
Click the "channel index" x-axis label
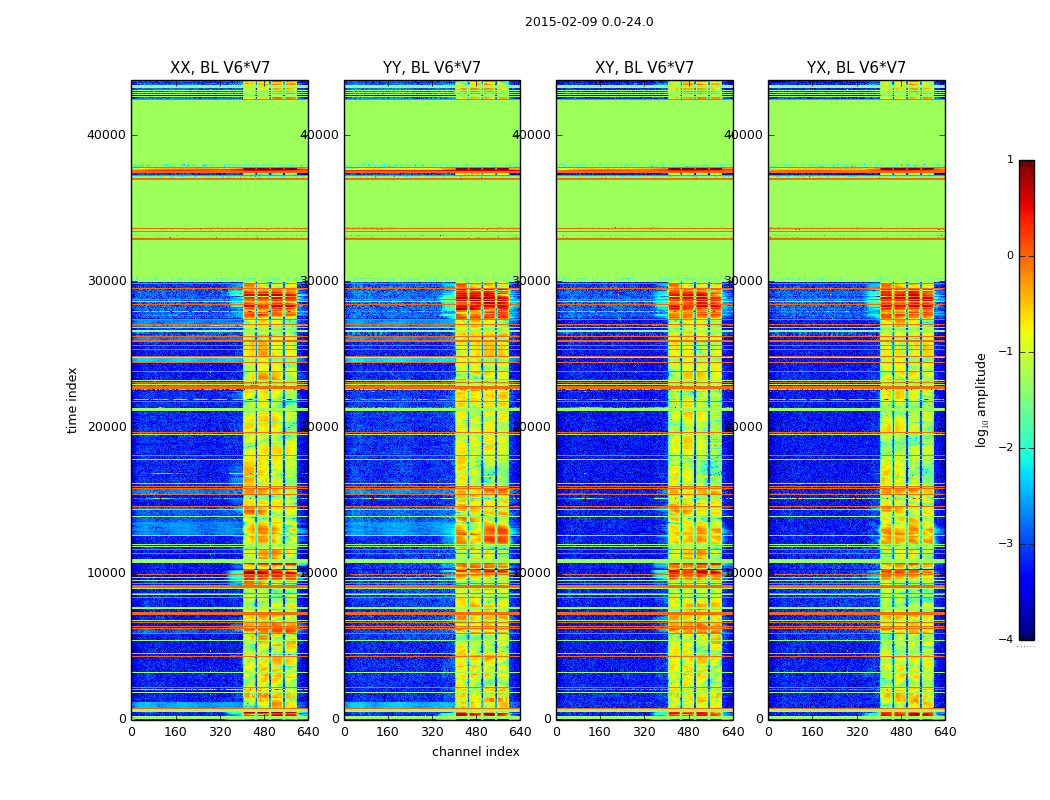(x=475, y=752)
